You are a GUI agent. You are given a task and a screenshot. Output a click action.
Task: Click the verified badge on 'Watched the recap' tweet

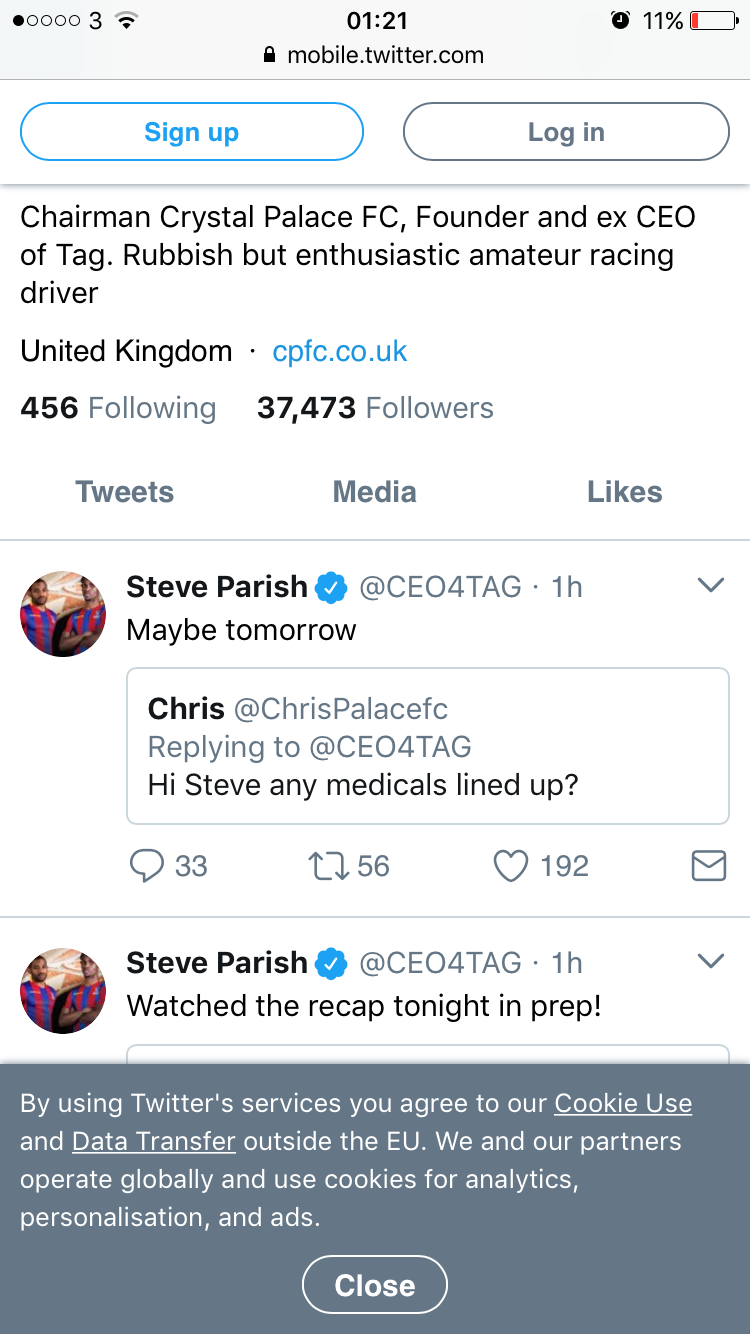pyautogui.click(x=332, y=963)
